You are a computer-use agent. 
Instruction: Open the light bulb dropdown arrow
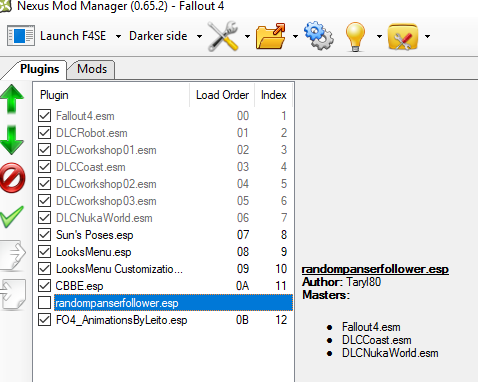379,36
